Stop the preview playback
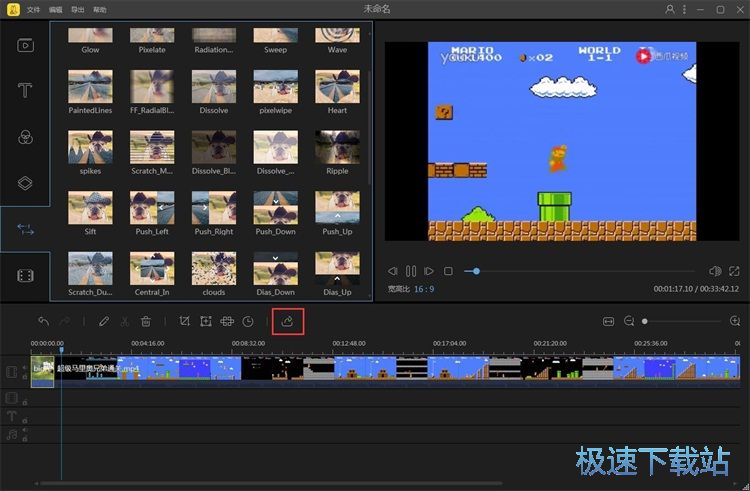This screenshot has width=750, height=491. pos(448,271)
